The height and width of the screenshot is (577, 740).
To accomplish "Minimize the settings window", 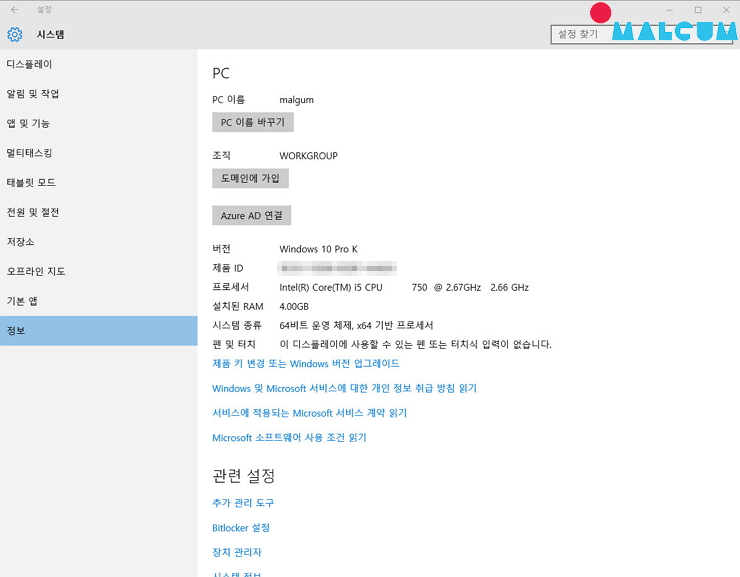I will click(669, 10).
